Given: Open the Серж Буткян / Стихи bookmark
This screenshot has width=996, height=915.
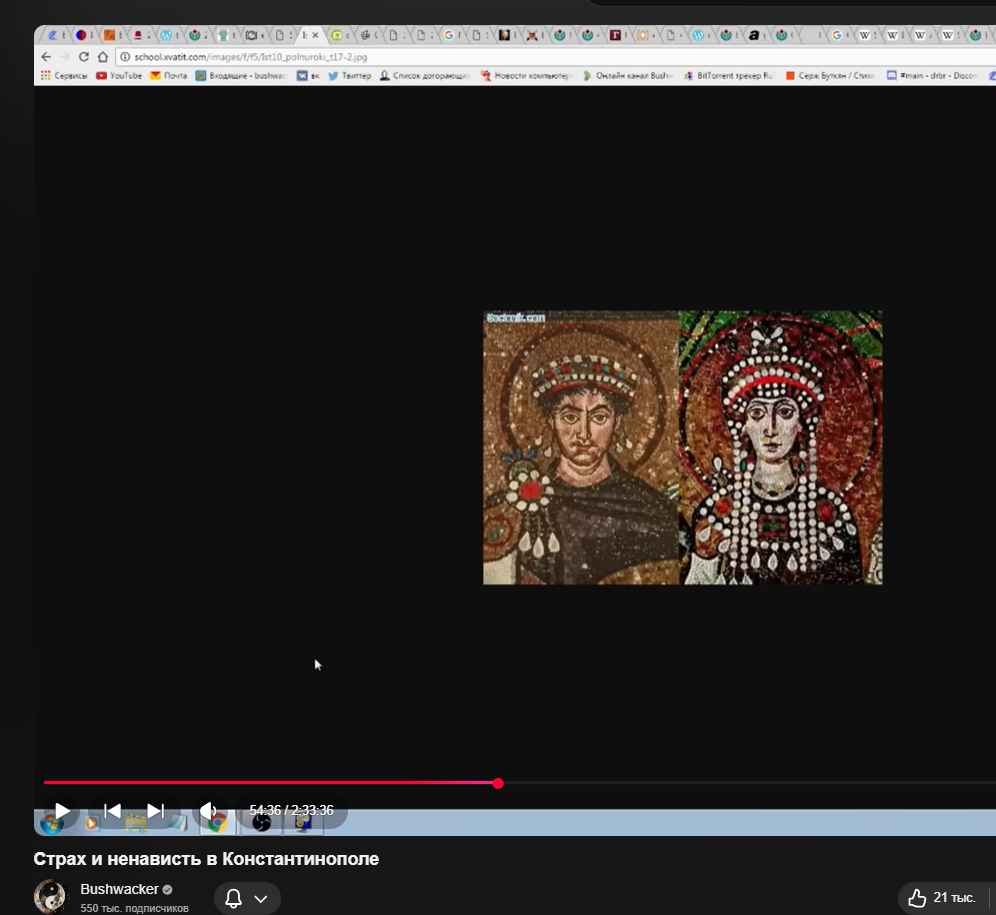Looking at the screenshot, I should 830,76.
